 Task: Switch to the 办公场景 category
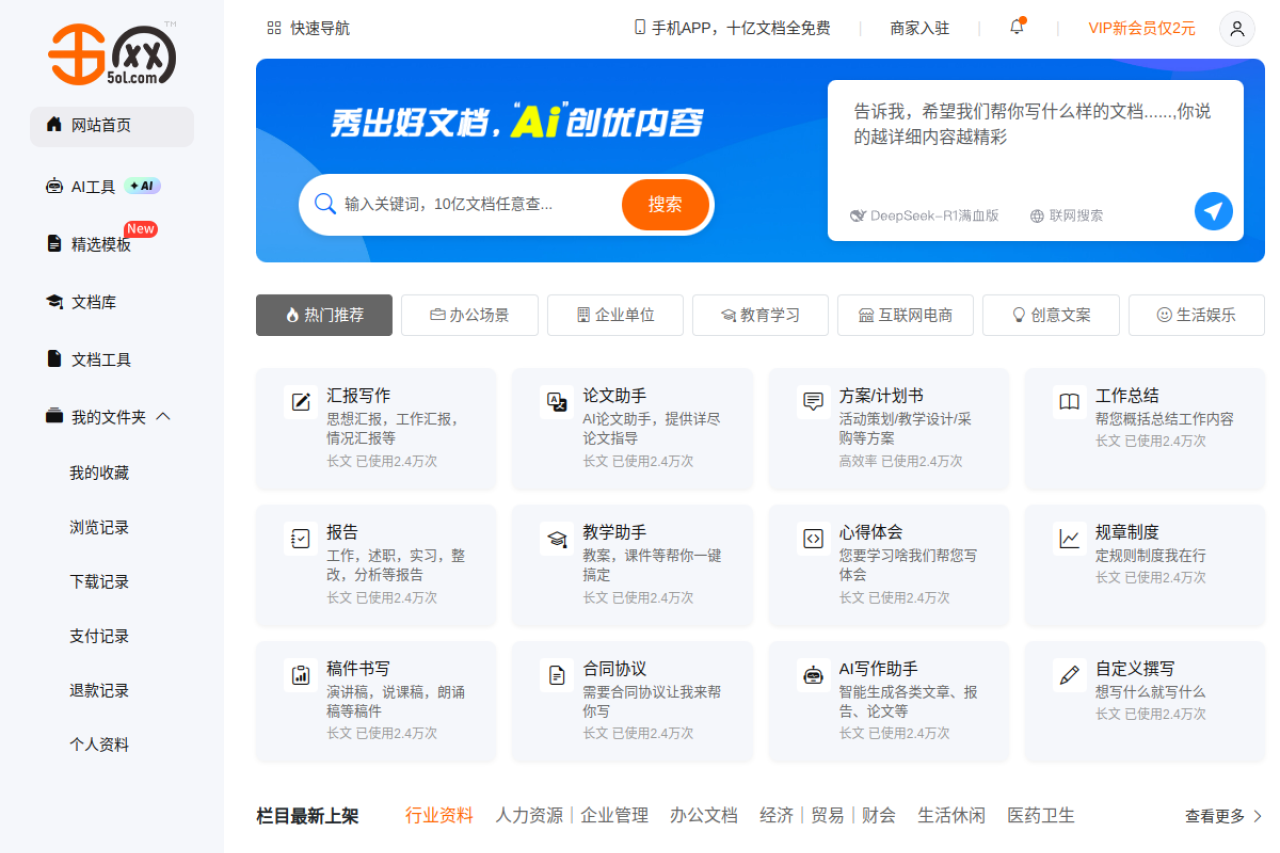tap(469, 315)
